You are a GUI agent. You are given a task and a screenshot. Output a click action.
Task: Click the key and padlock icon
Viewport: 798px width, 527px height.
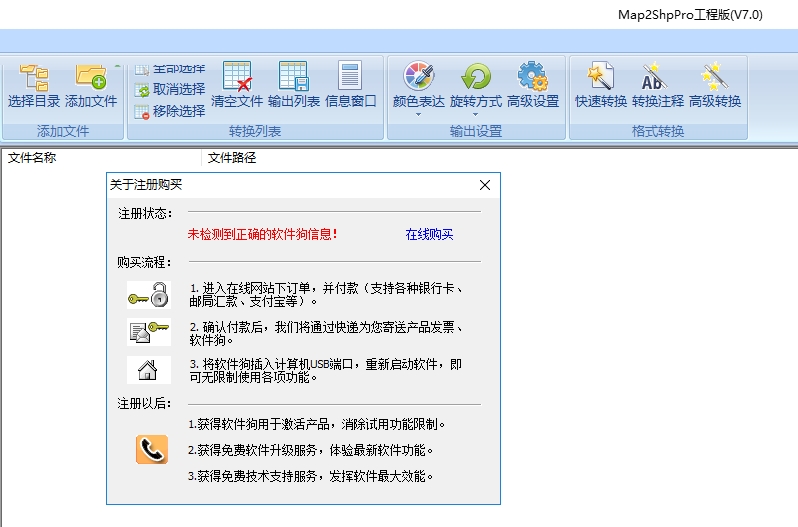coord(149,295)
